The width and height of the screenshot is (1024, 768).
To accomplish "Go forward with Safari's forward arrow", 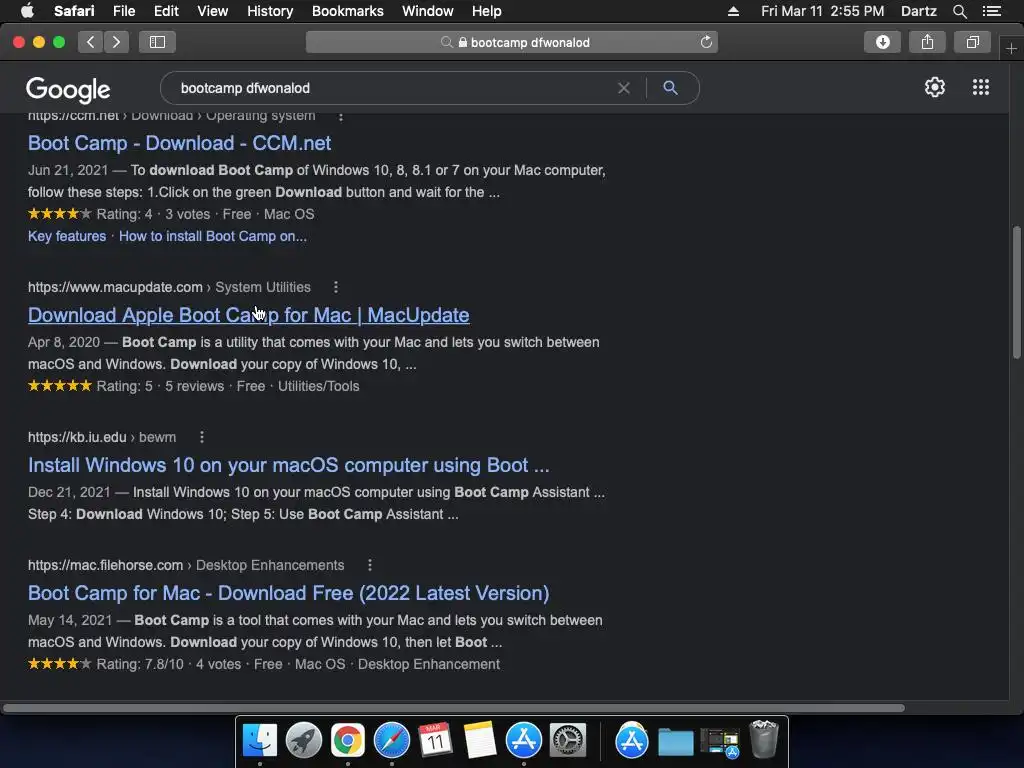I will (x=116, y=42).
